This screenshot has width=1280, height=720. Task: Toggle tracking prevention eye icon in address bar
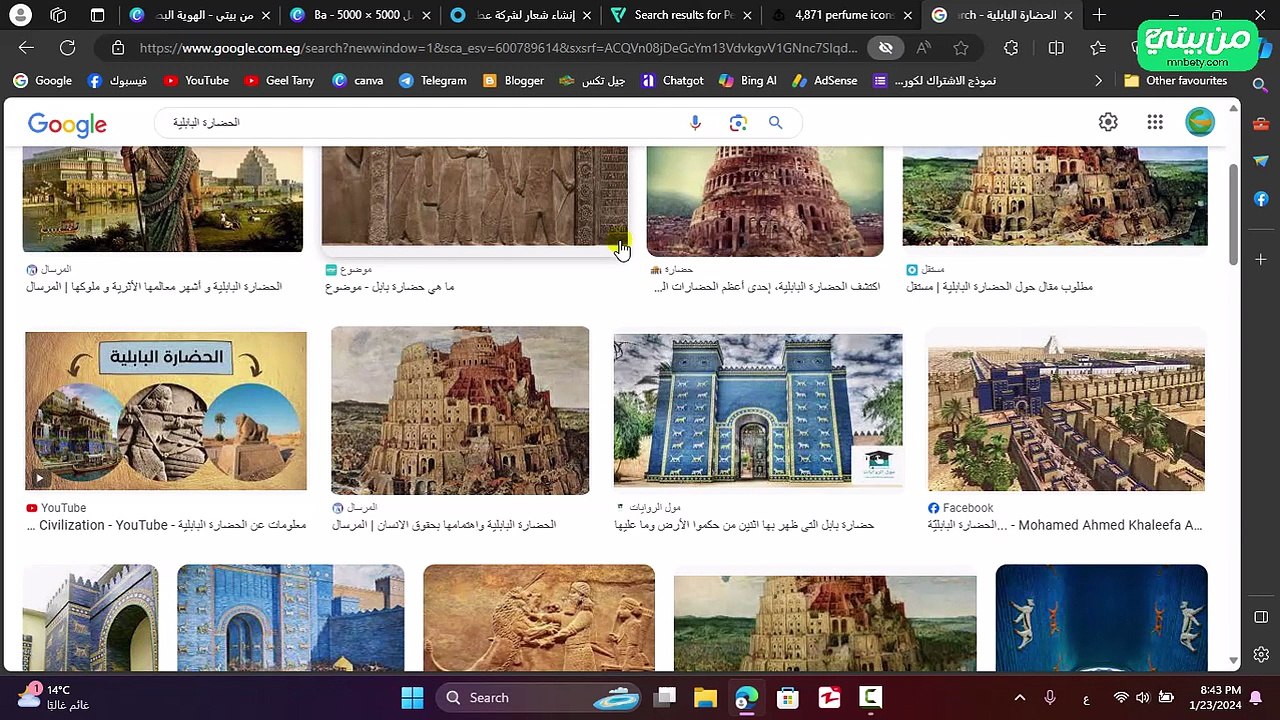[885, 48]
